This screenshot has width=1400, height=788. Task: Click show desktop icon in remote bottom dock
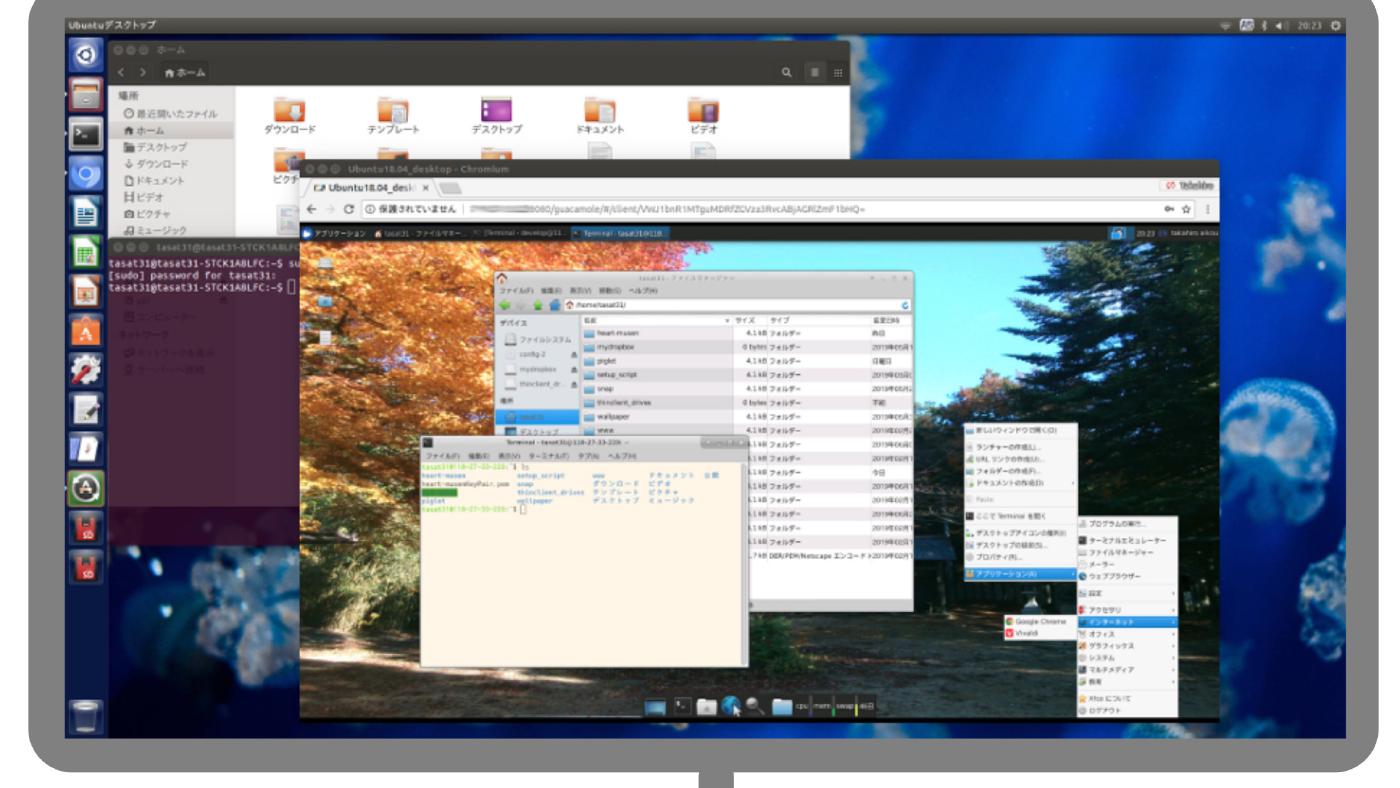point(655,707)
